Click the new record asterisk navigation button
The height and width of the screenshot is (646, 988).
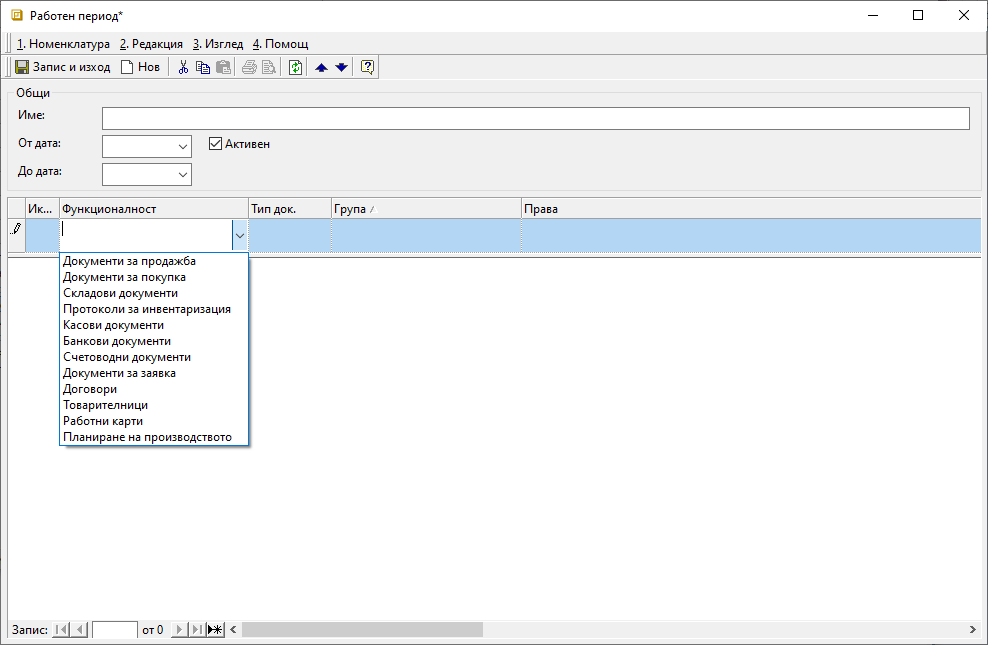(215, 630)
